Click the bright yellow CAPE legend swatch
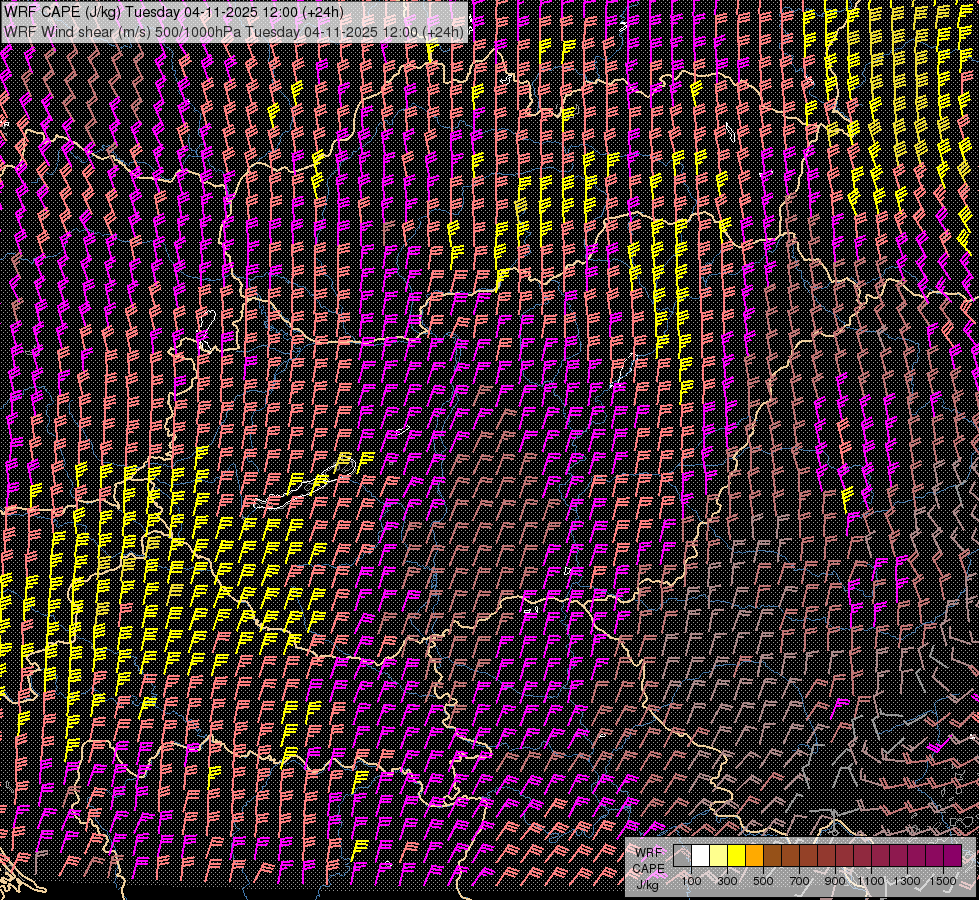This screenshot has width=979, height=900. 736,856
